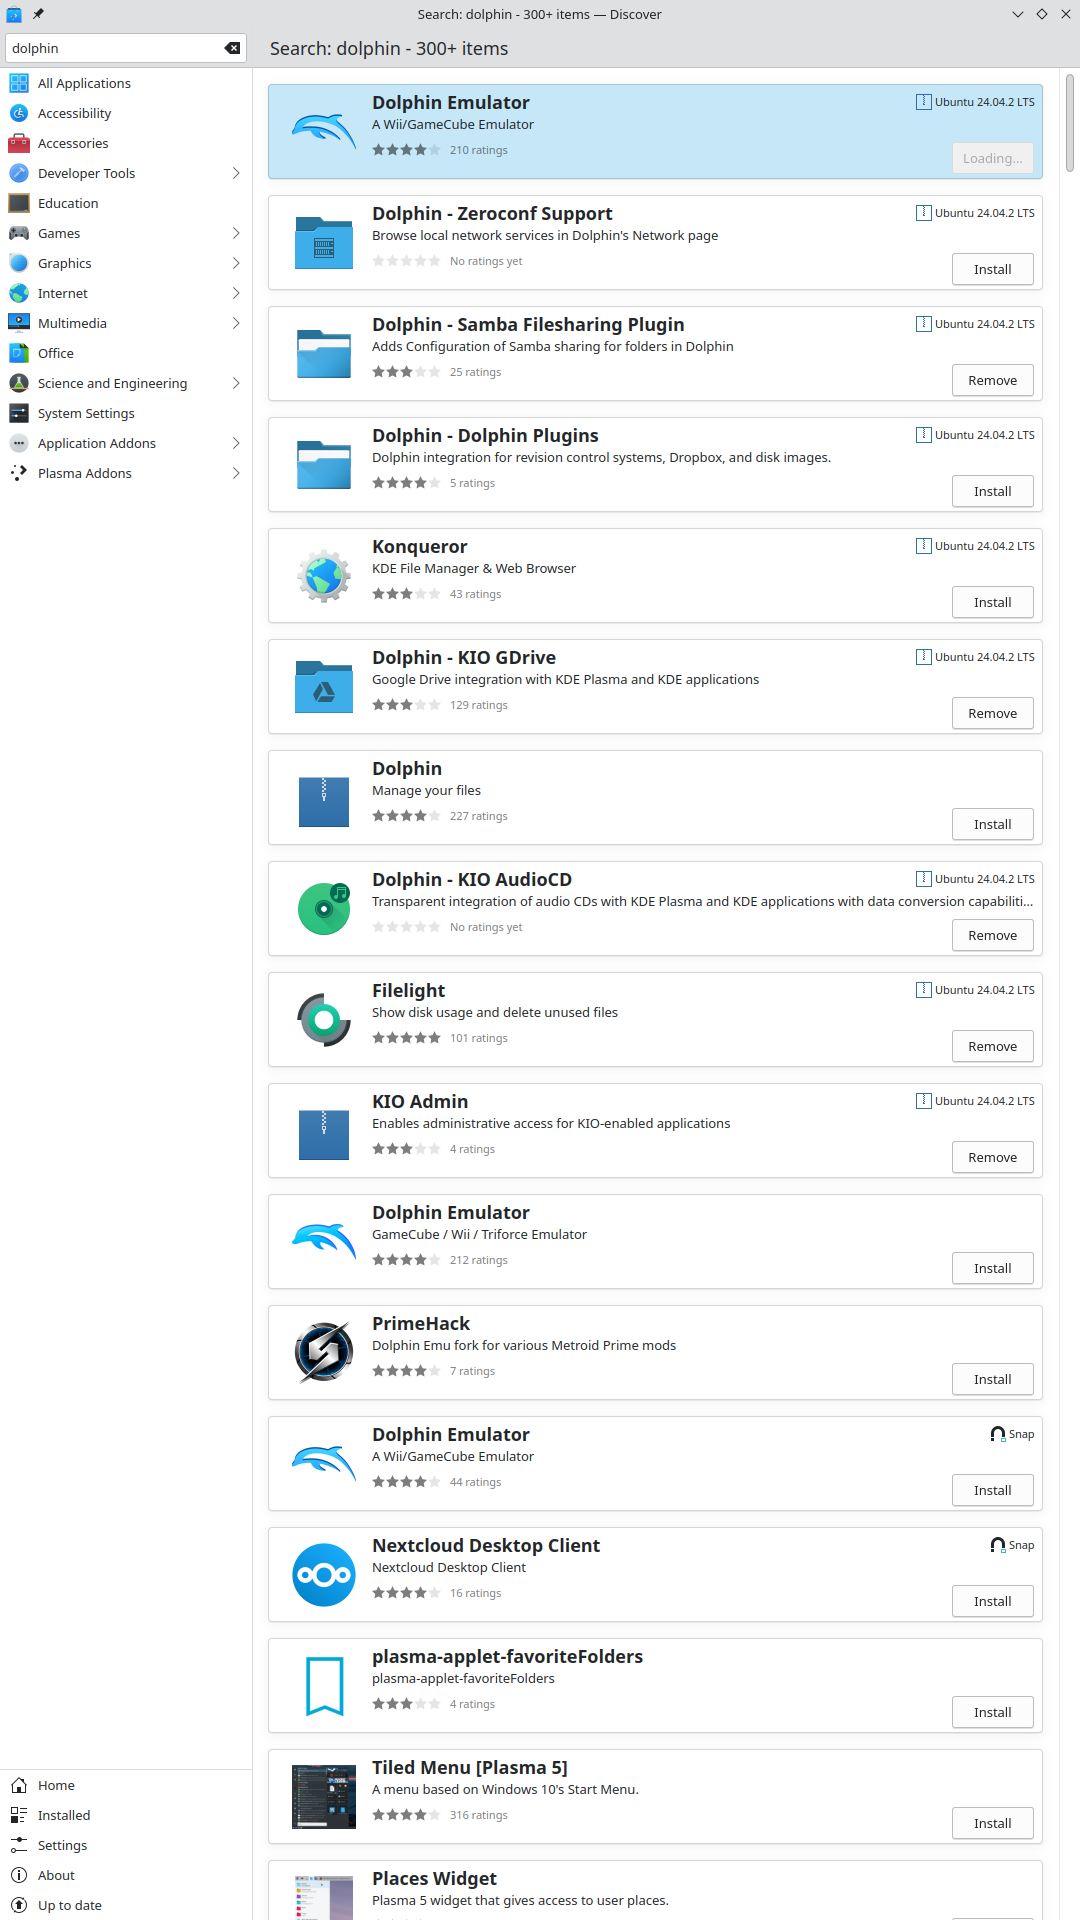The width and height of the screenshot is (1080, 1920).
Task: Expand the Internet category chevron
Action: [x=236, y=293]
